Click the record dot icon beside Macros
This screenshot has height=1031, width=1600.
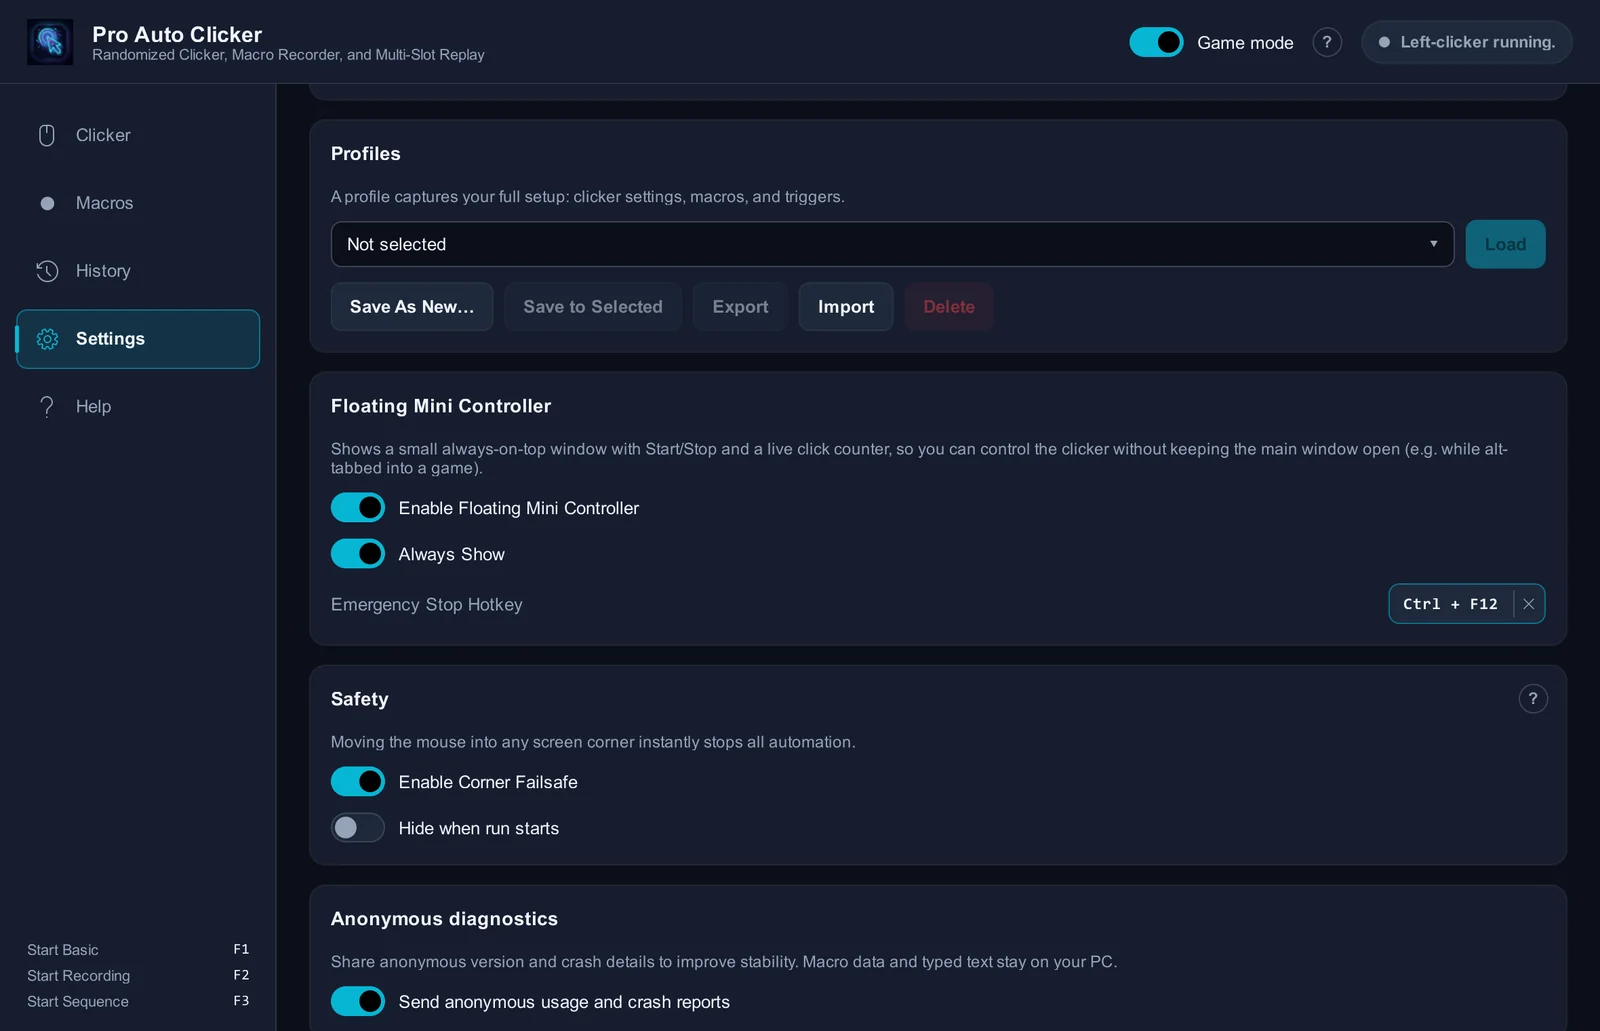[x=47, y=203]
